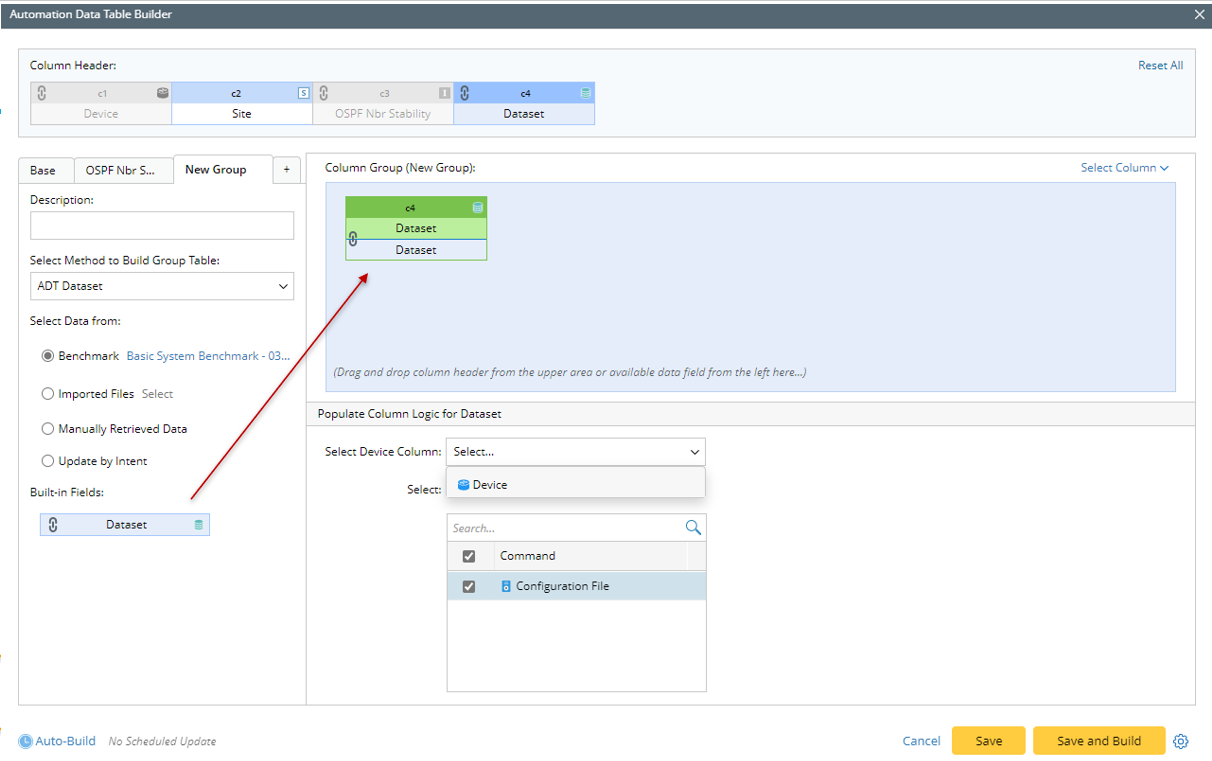This screenshot has height=761, width=1212.
Task: Click the Built-in Dataset field label
Action: point(127,525)
